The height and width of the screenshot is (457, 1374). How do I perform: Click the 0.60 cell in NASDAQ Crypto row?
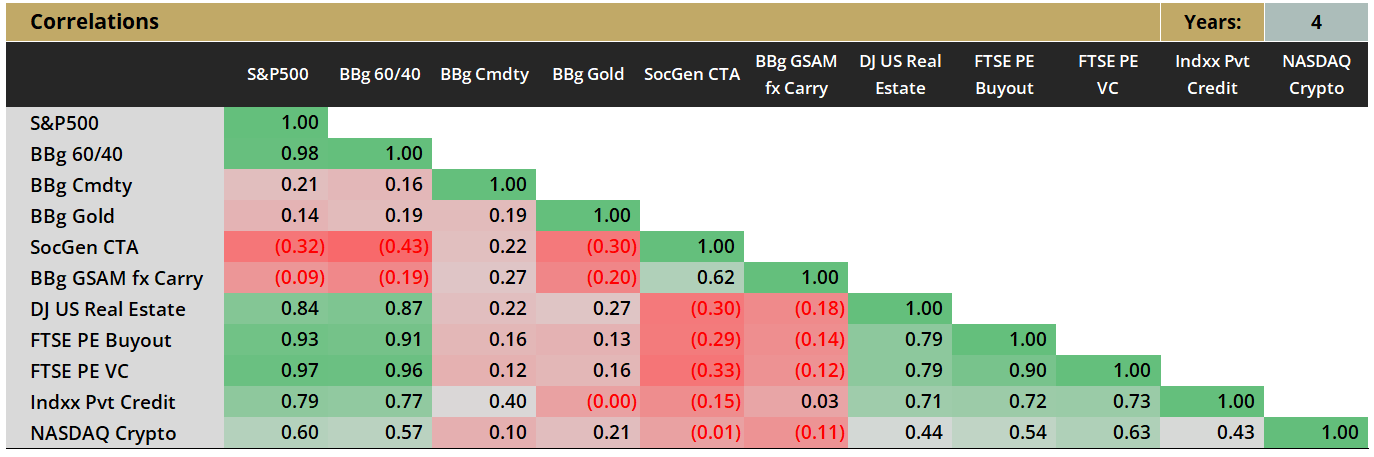point(277,433)
